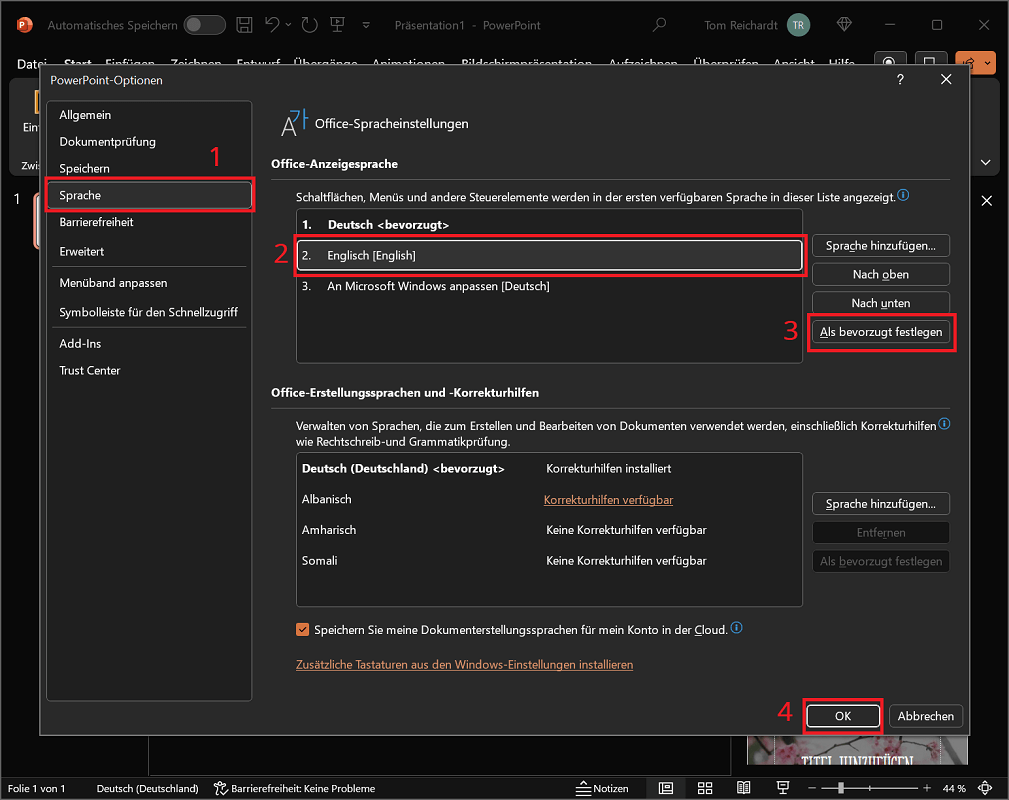Screen dimensions: 1009x800
Task: Click Folie 1 von 1 in status bar
Action: (37, 788)
